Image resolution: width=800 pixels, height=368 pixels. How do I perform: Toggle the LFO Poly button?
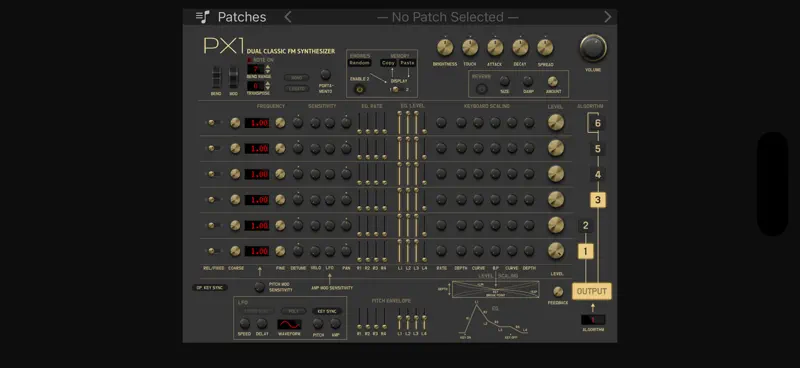pos(294,311)
